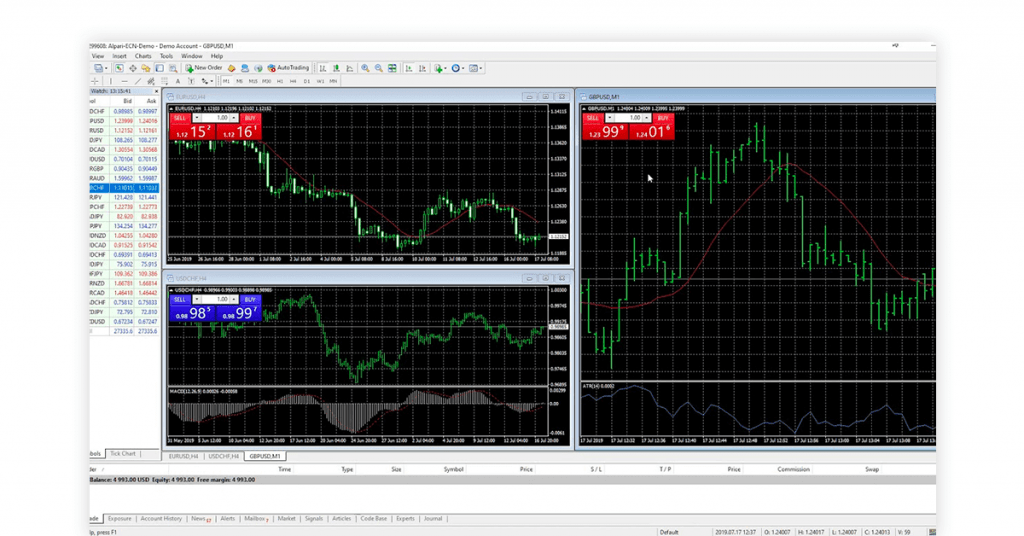
Task: Close the Market Watch panel
Action: tap(158, 91)
